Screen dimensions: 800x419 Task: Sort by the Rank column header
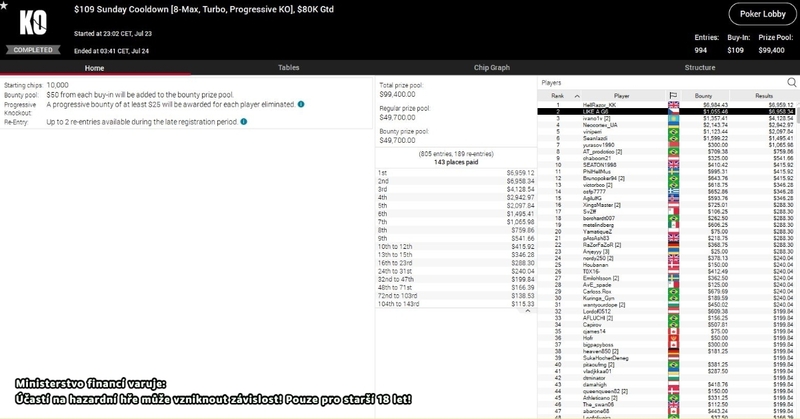point(558,95)
